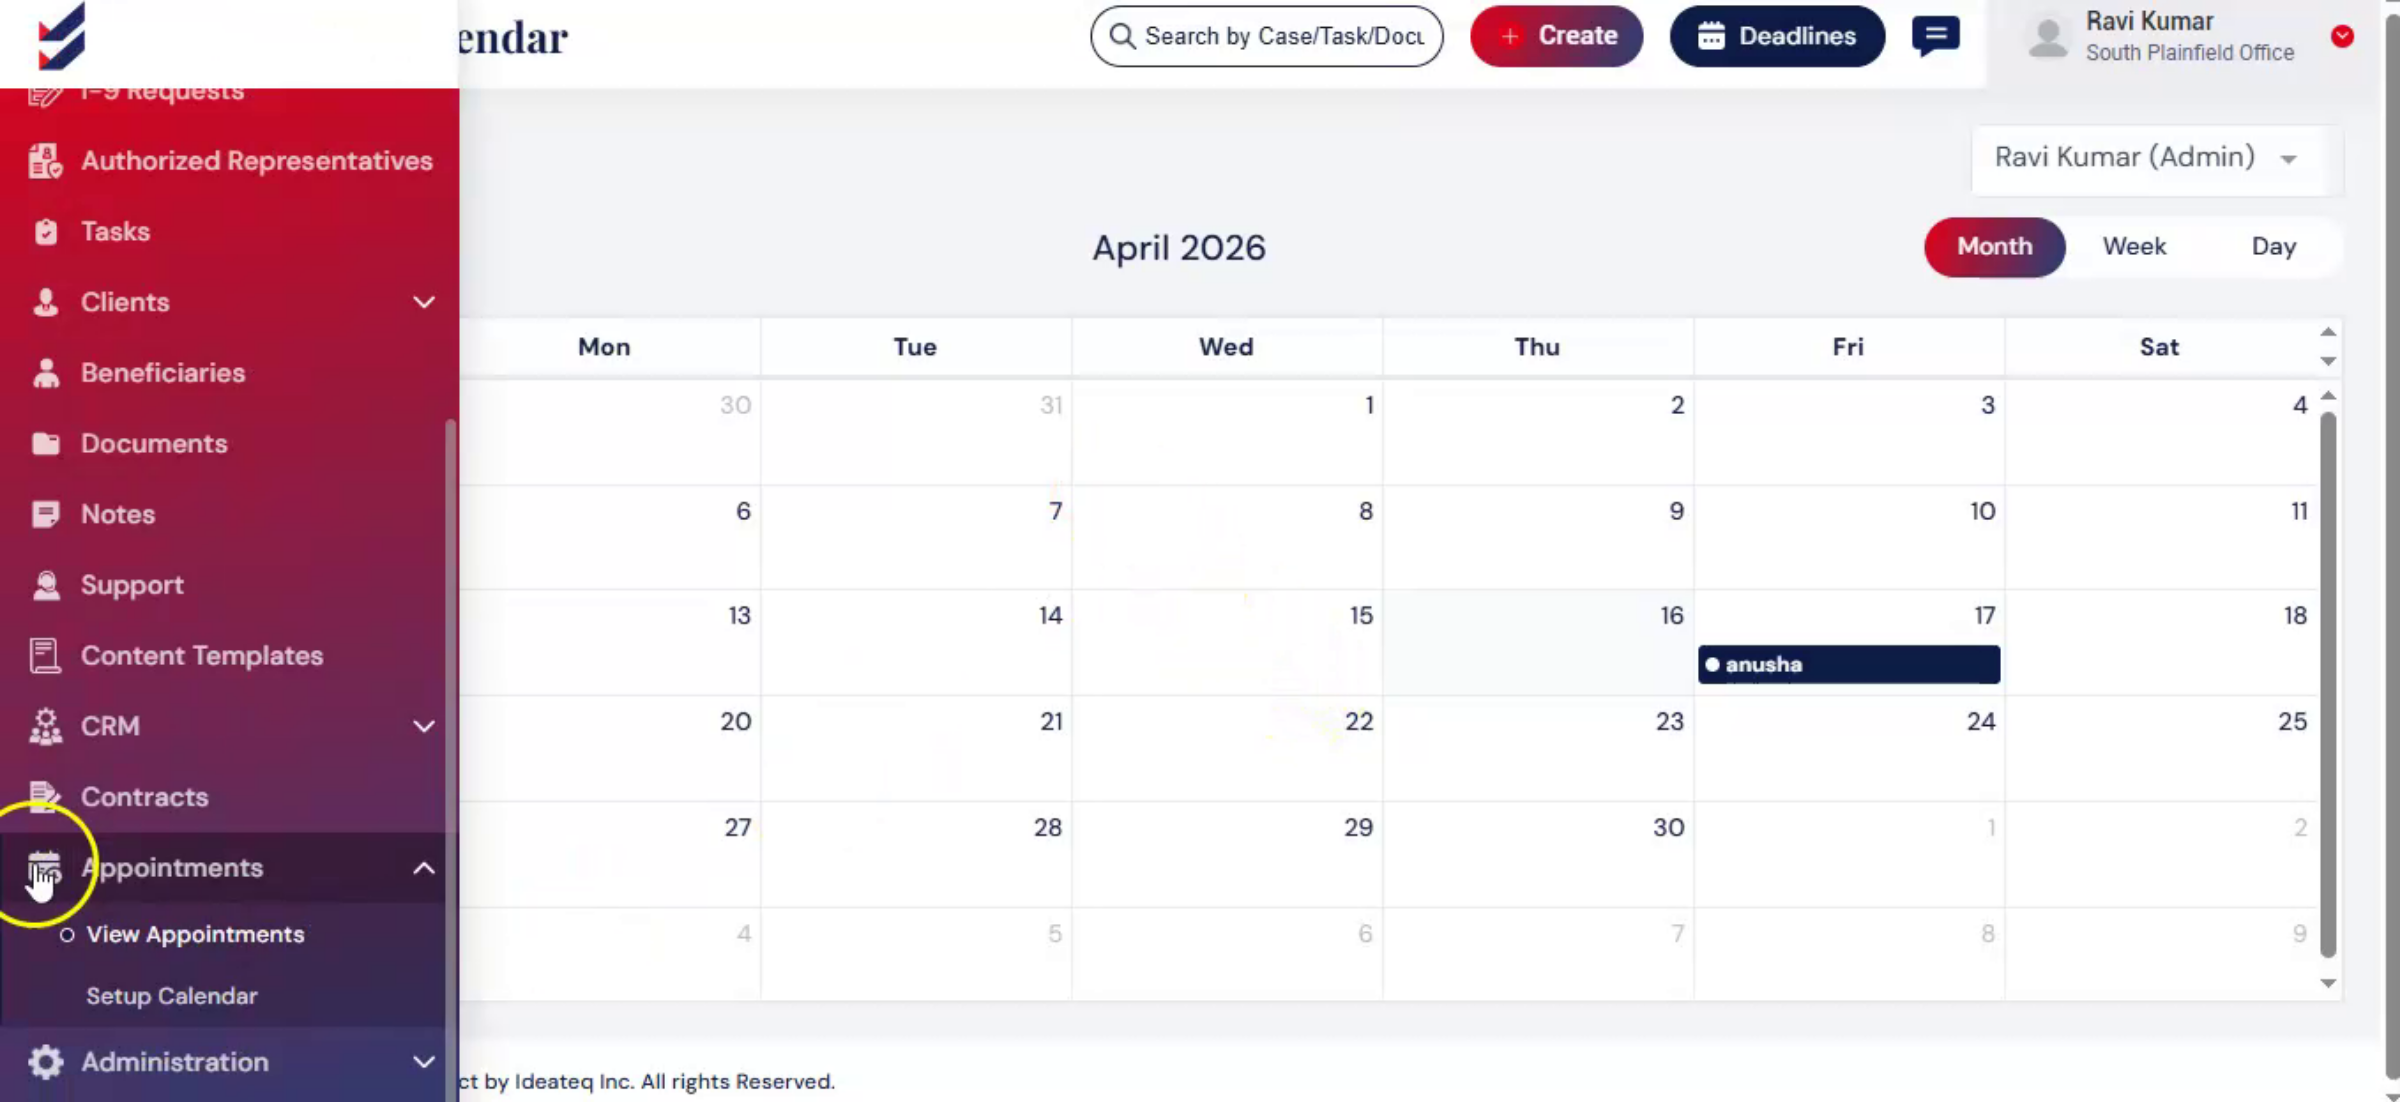Expand the CRM submenu chevron
The image size is (2400, 1102).
coord(424,726)
